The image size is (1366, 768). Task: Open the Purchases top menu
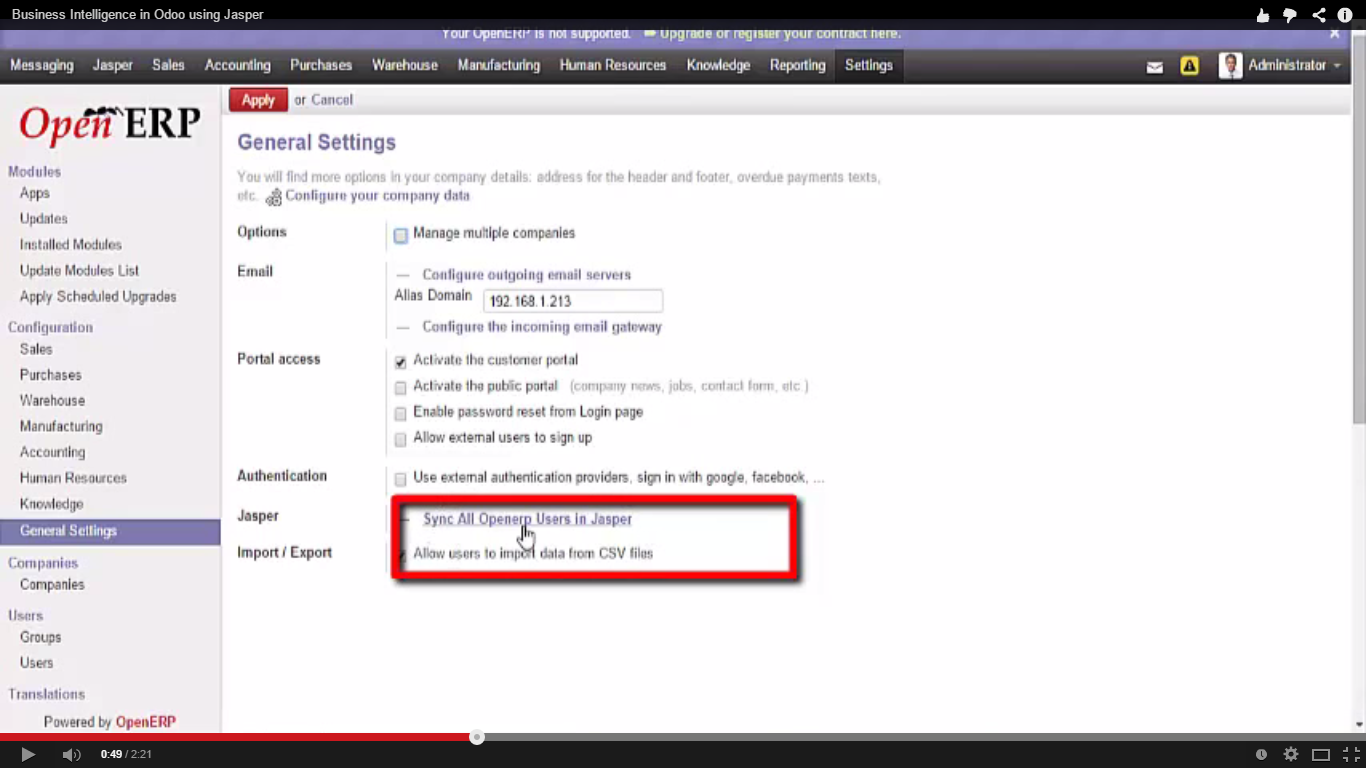321,65
